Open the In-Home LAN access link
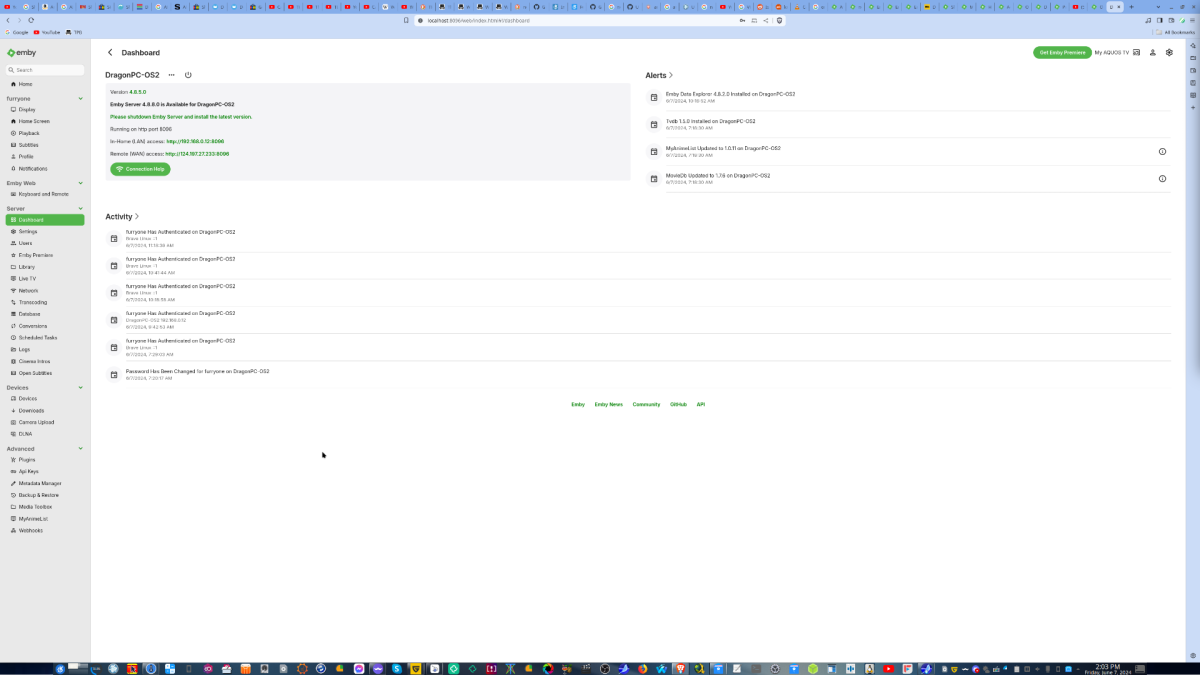1200x675 pixels. click(197, 141)
